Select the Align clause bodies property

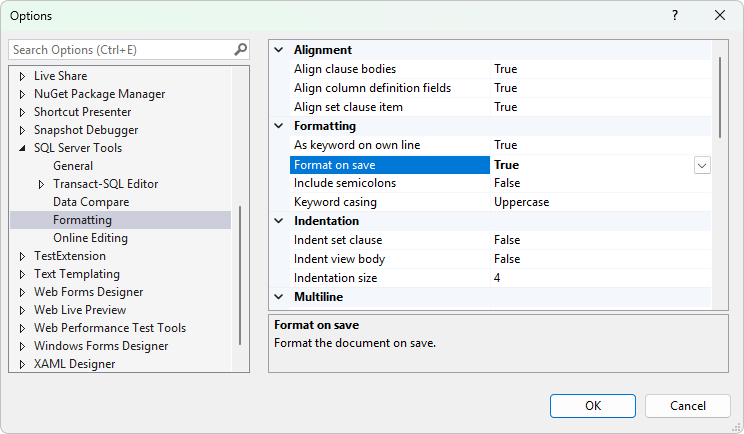click(345, 69)
